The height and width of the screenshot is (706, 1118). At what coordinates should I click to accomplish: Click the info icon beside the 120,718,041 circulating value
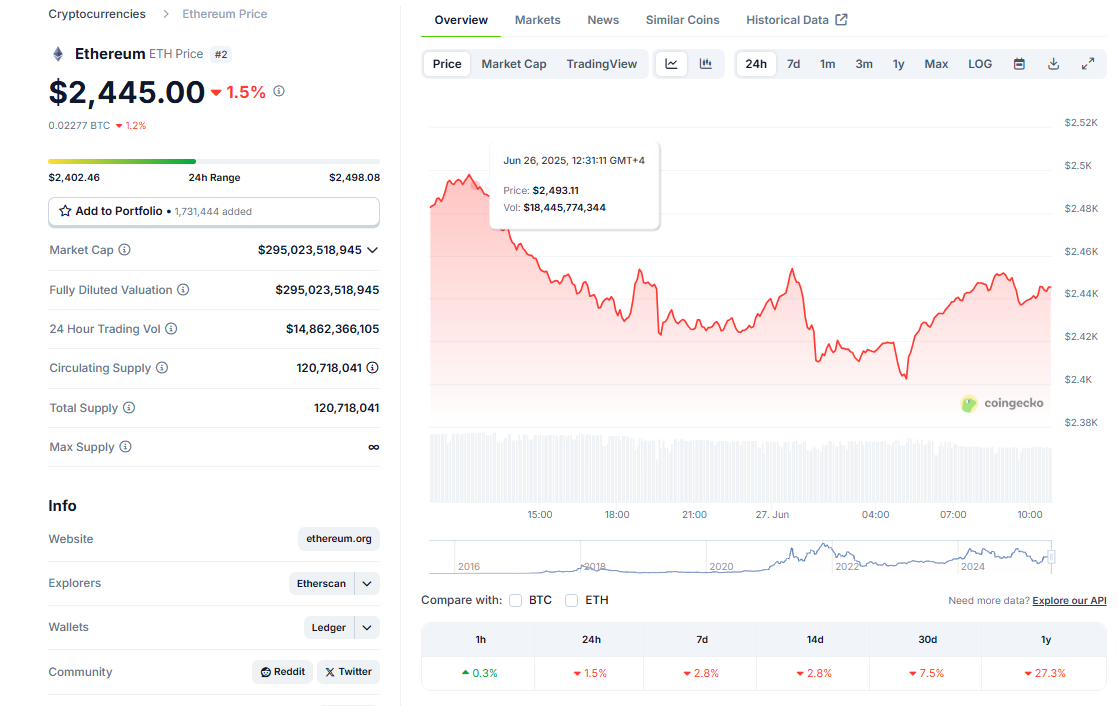click(x=372, y=368)
